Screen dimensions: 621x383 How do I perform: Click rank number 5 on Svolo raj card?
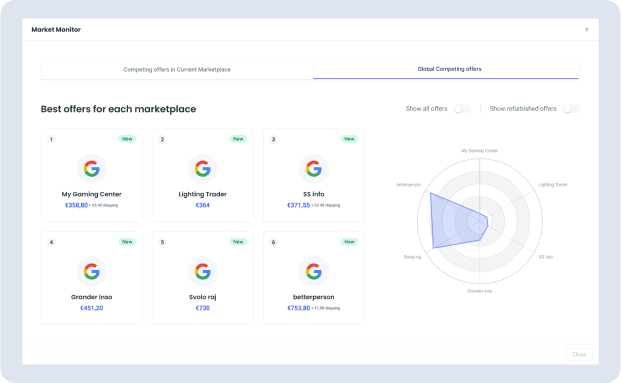[162, 242]
